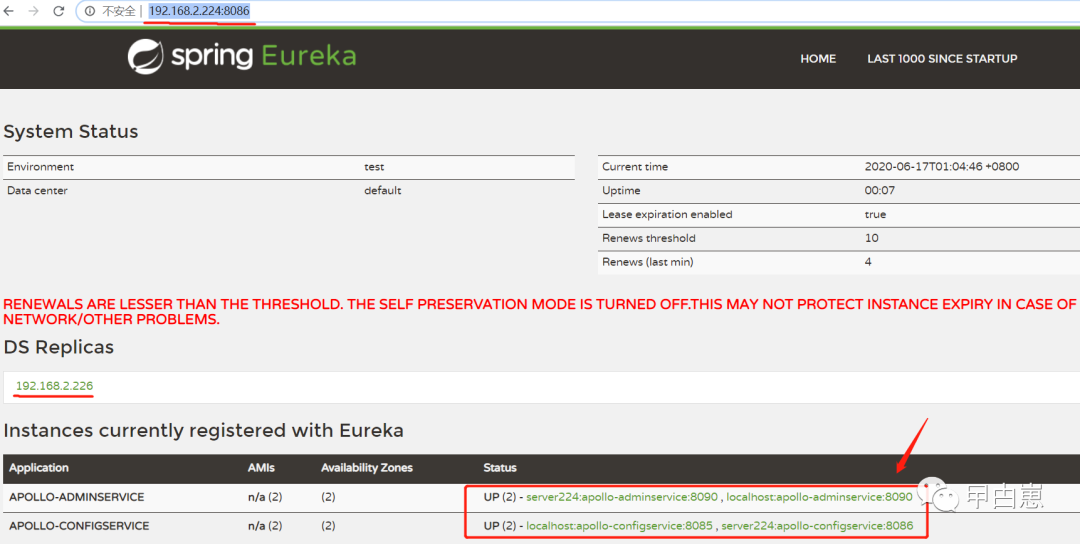This screenshot has width=1080, height=544.
Task: Click n/a (2) in APOLLO-CONFIGSERVICE row
Action: tap(264, 526)
